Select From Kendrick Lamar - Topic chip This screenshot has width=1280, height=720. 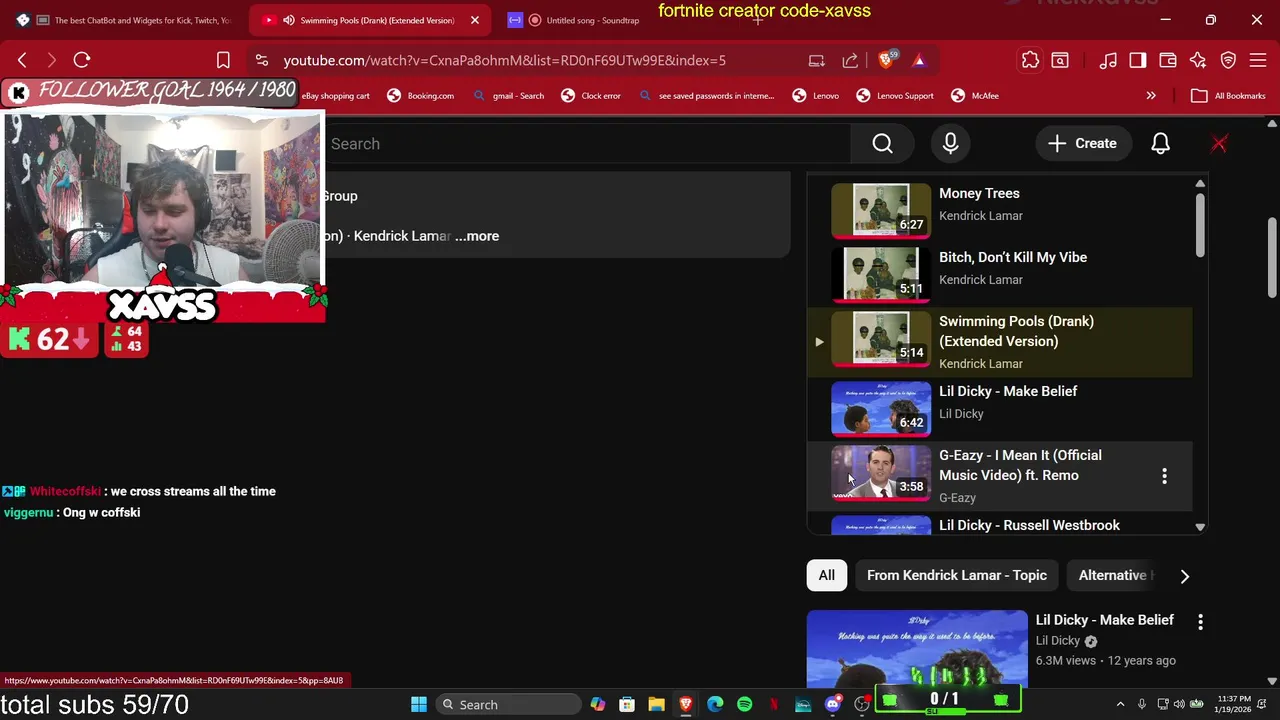957,575
